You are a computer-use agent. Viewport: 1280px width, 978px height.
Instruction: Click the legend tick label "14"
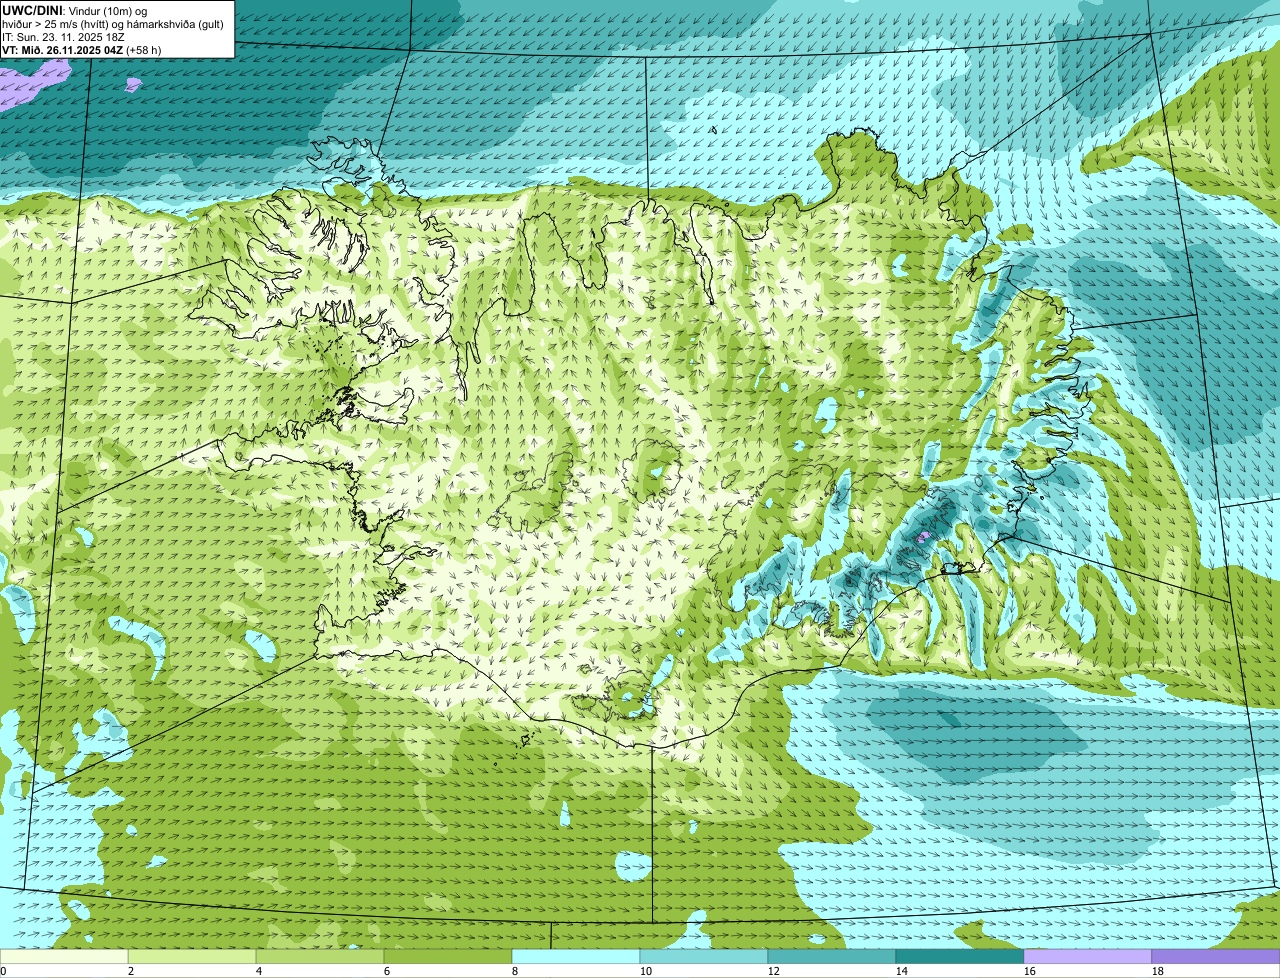pos(902,971)
